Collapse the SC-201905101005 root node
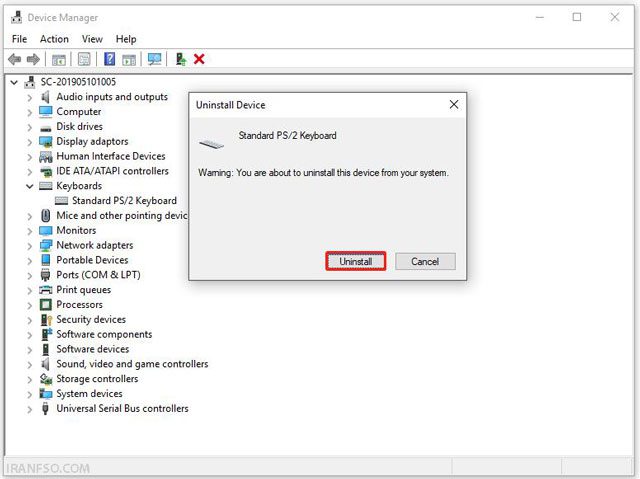The width and height of the screenshot is (640, 479). 14,82
